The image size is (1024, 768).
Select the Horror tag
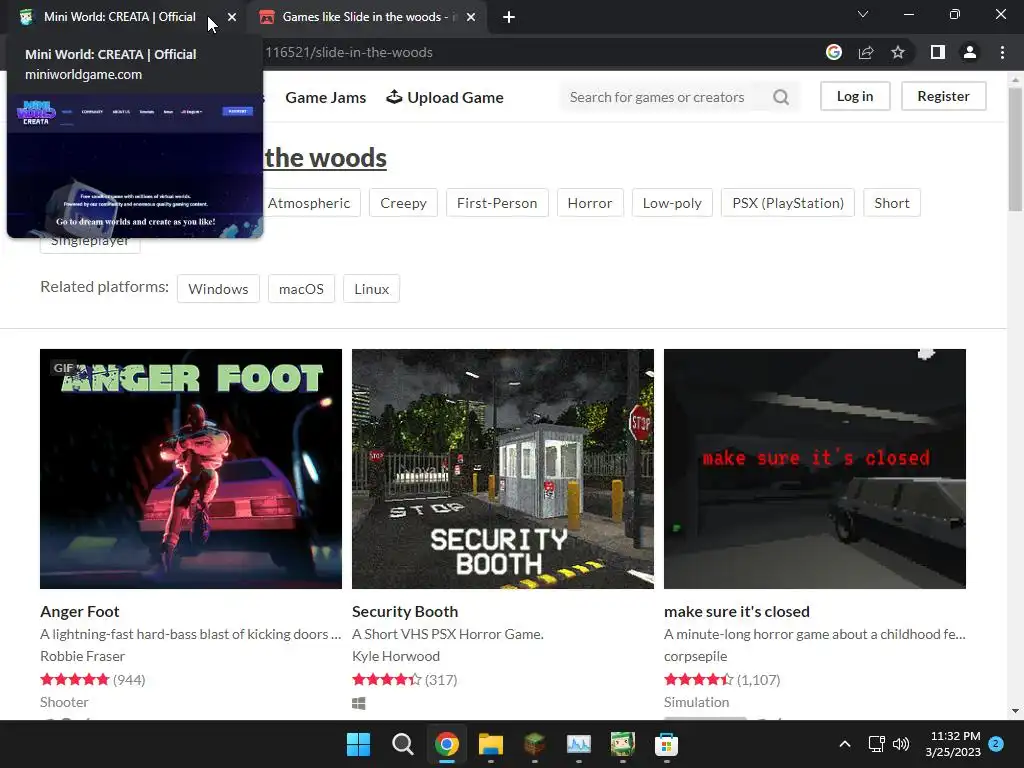[x=590, y=203]
